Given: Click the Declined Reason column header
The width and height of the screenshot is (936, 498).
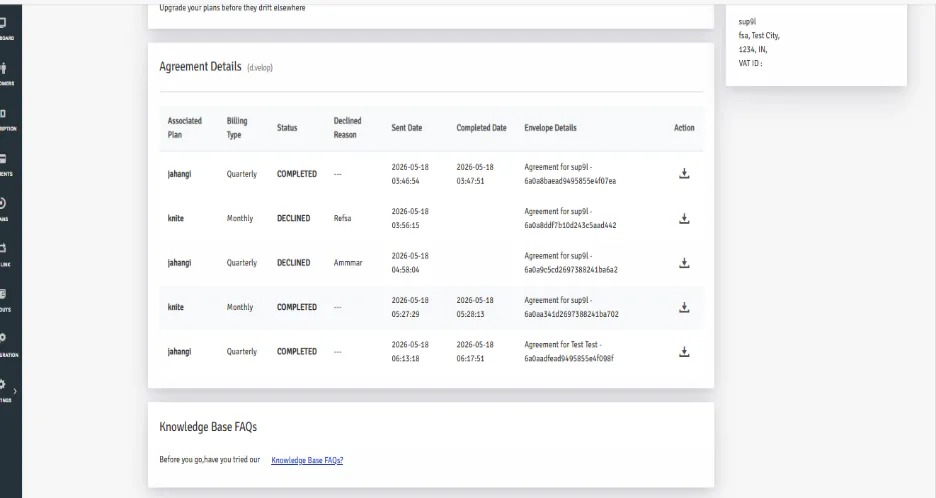Looking at the screenshot, I should (x=347, y=128).
